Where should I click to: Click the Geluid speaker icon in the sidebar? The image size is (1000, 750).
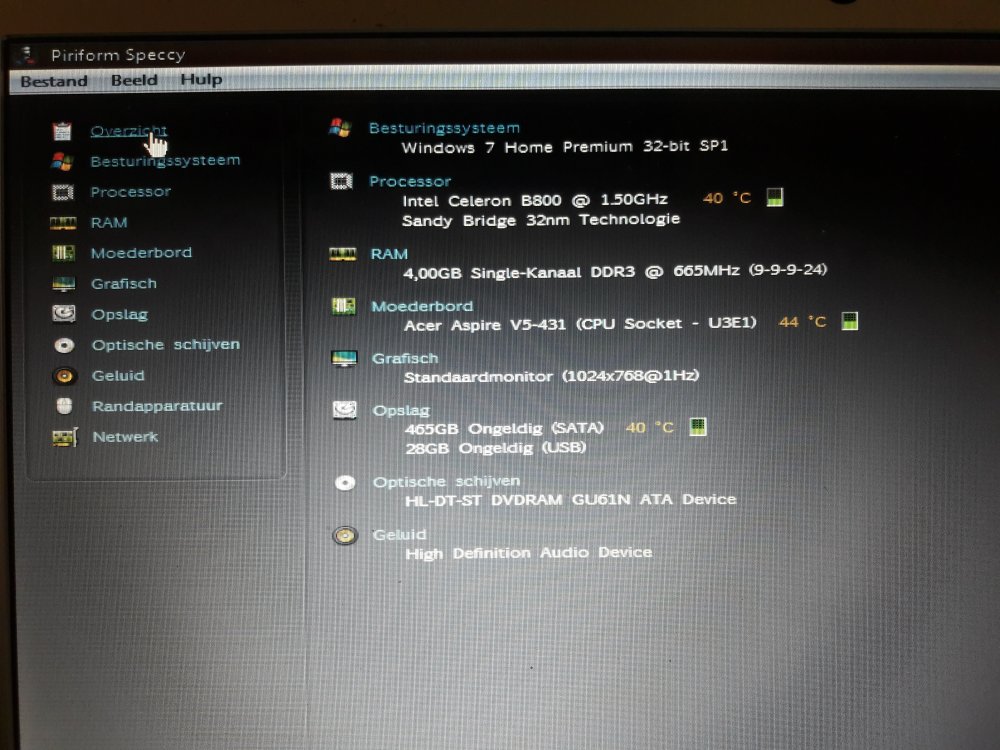tap(64, 376)
